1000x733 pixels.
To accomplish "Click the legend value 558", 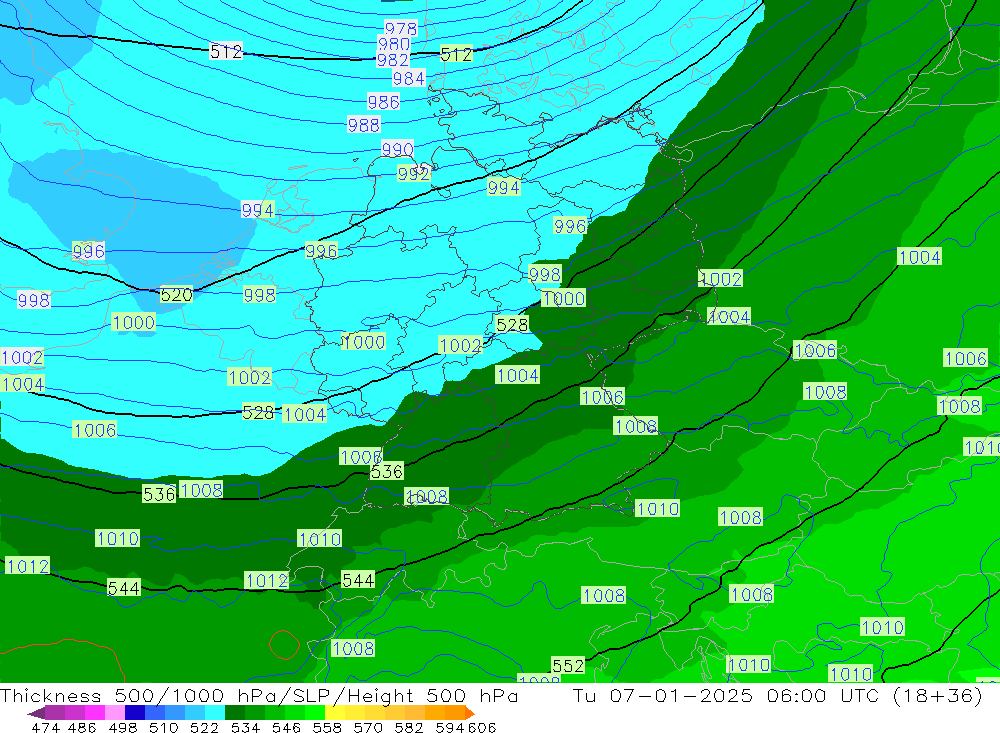I will (x=327, y=727).
